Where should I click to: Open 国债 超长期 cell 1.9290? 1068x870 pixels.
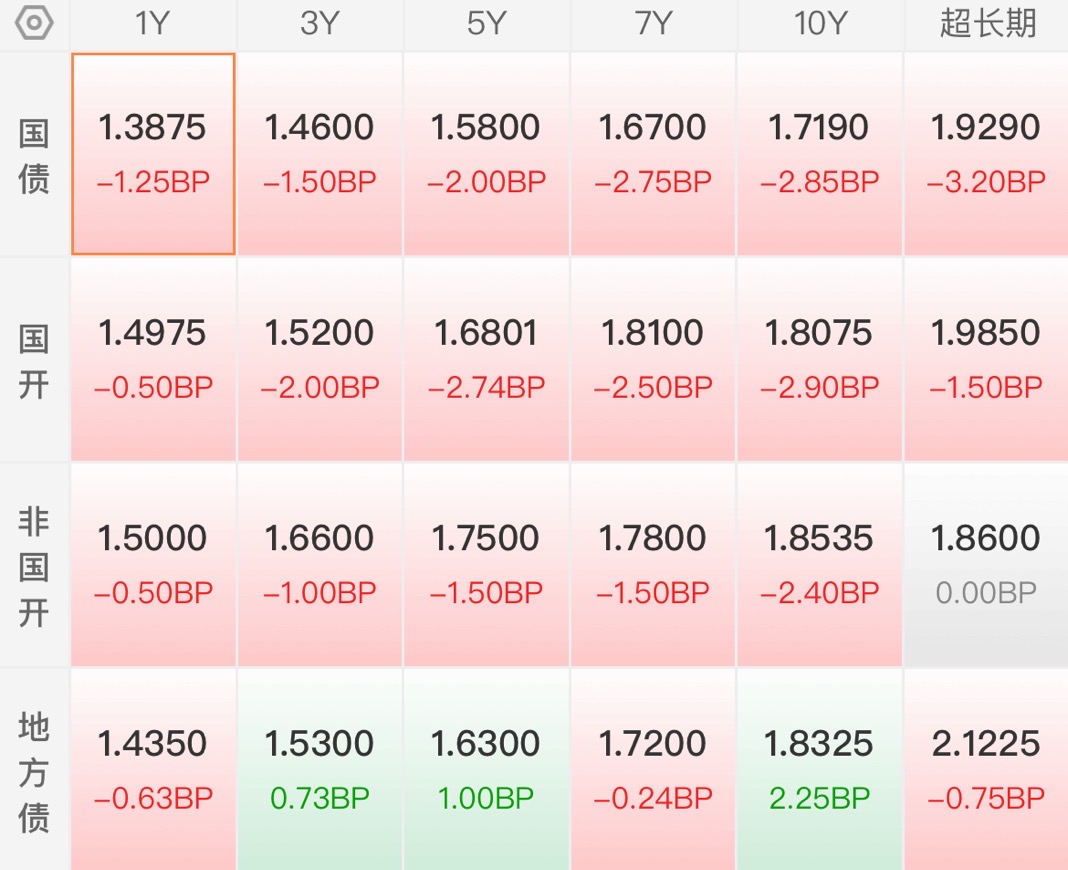coord(987,154)
